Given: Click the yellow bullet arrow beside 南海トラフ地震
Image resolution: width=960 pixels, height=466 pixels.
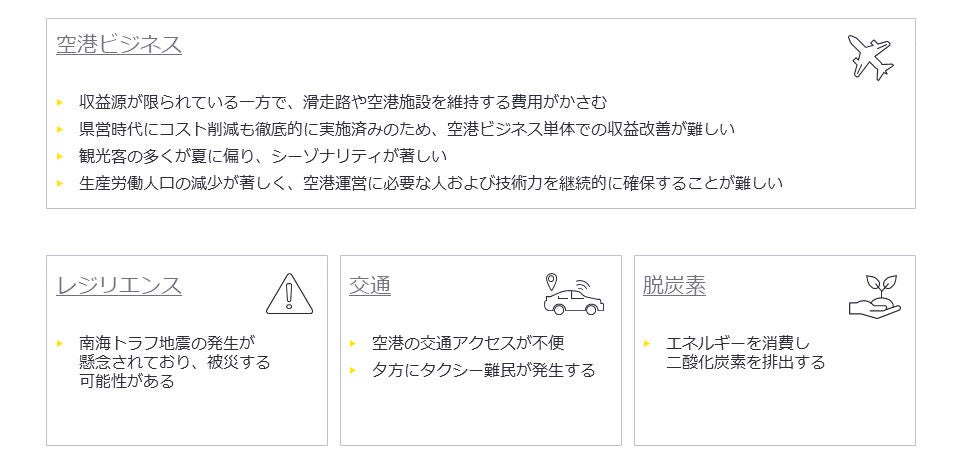Looking at the screenshot, I should (60, 344).
